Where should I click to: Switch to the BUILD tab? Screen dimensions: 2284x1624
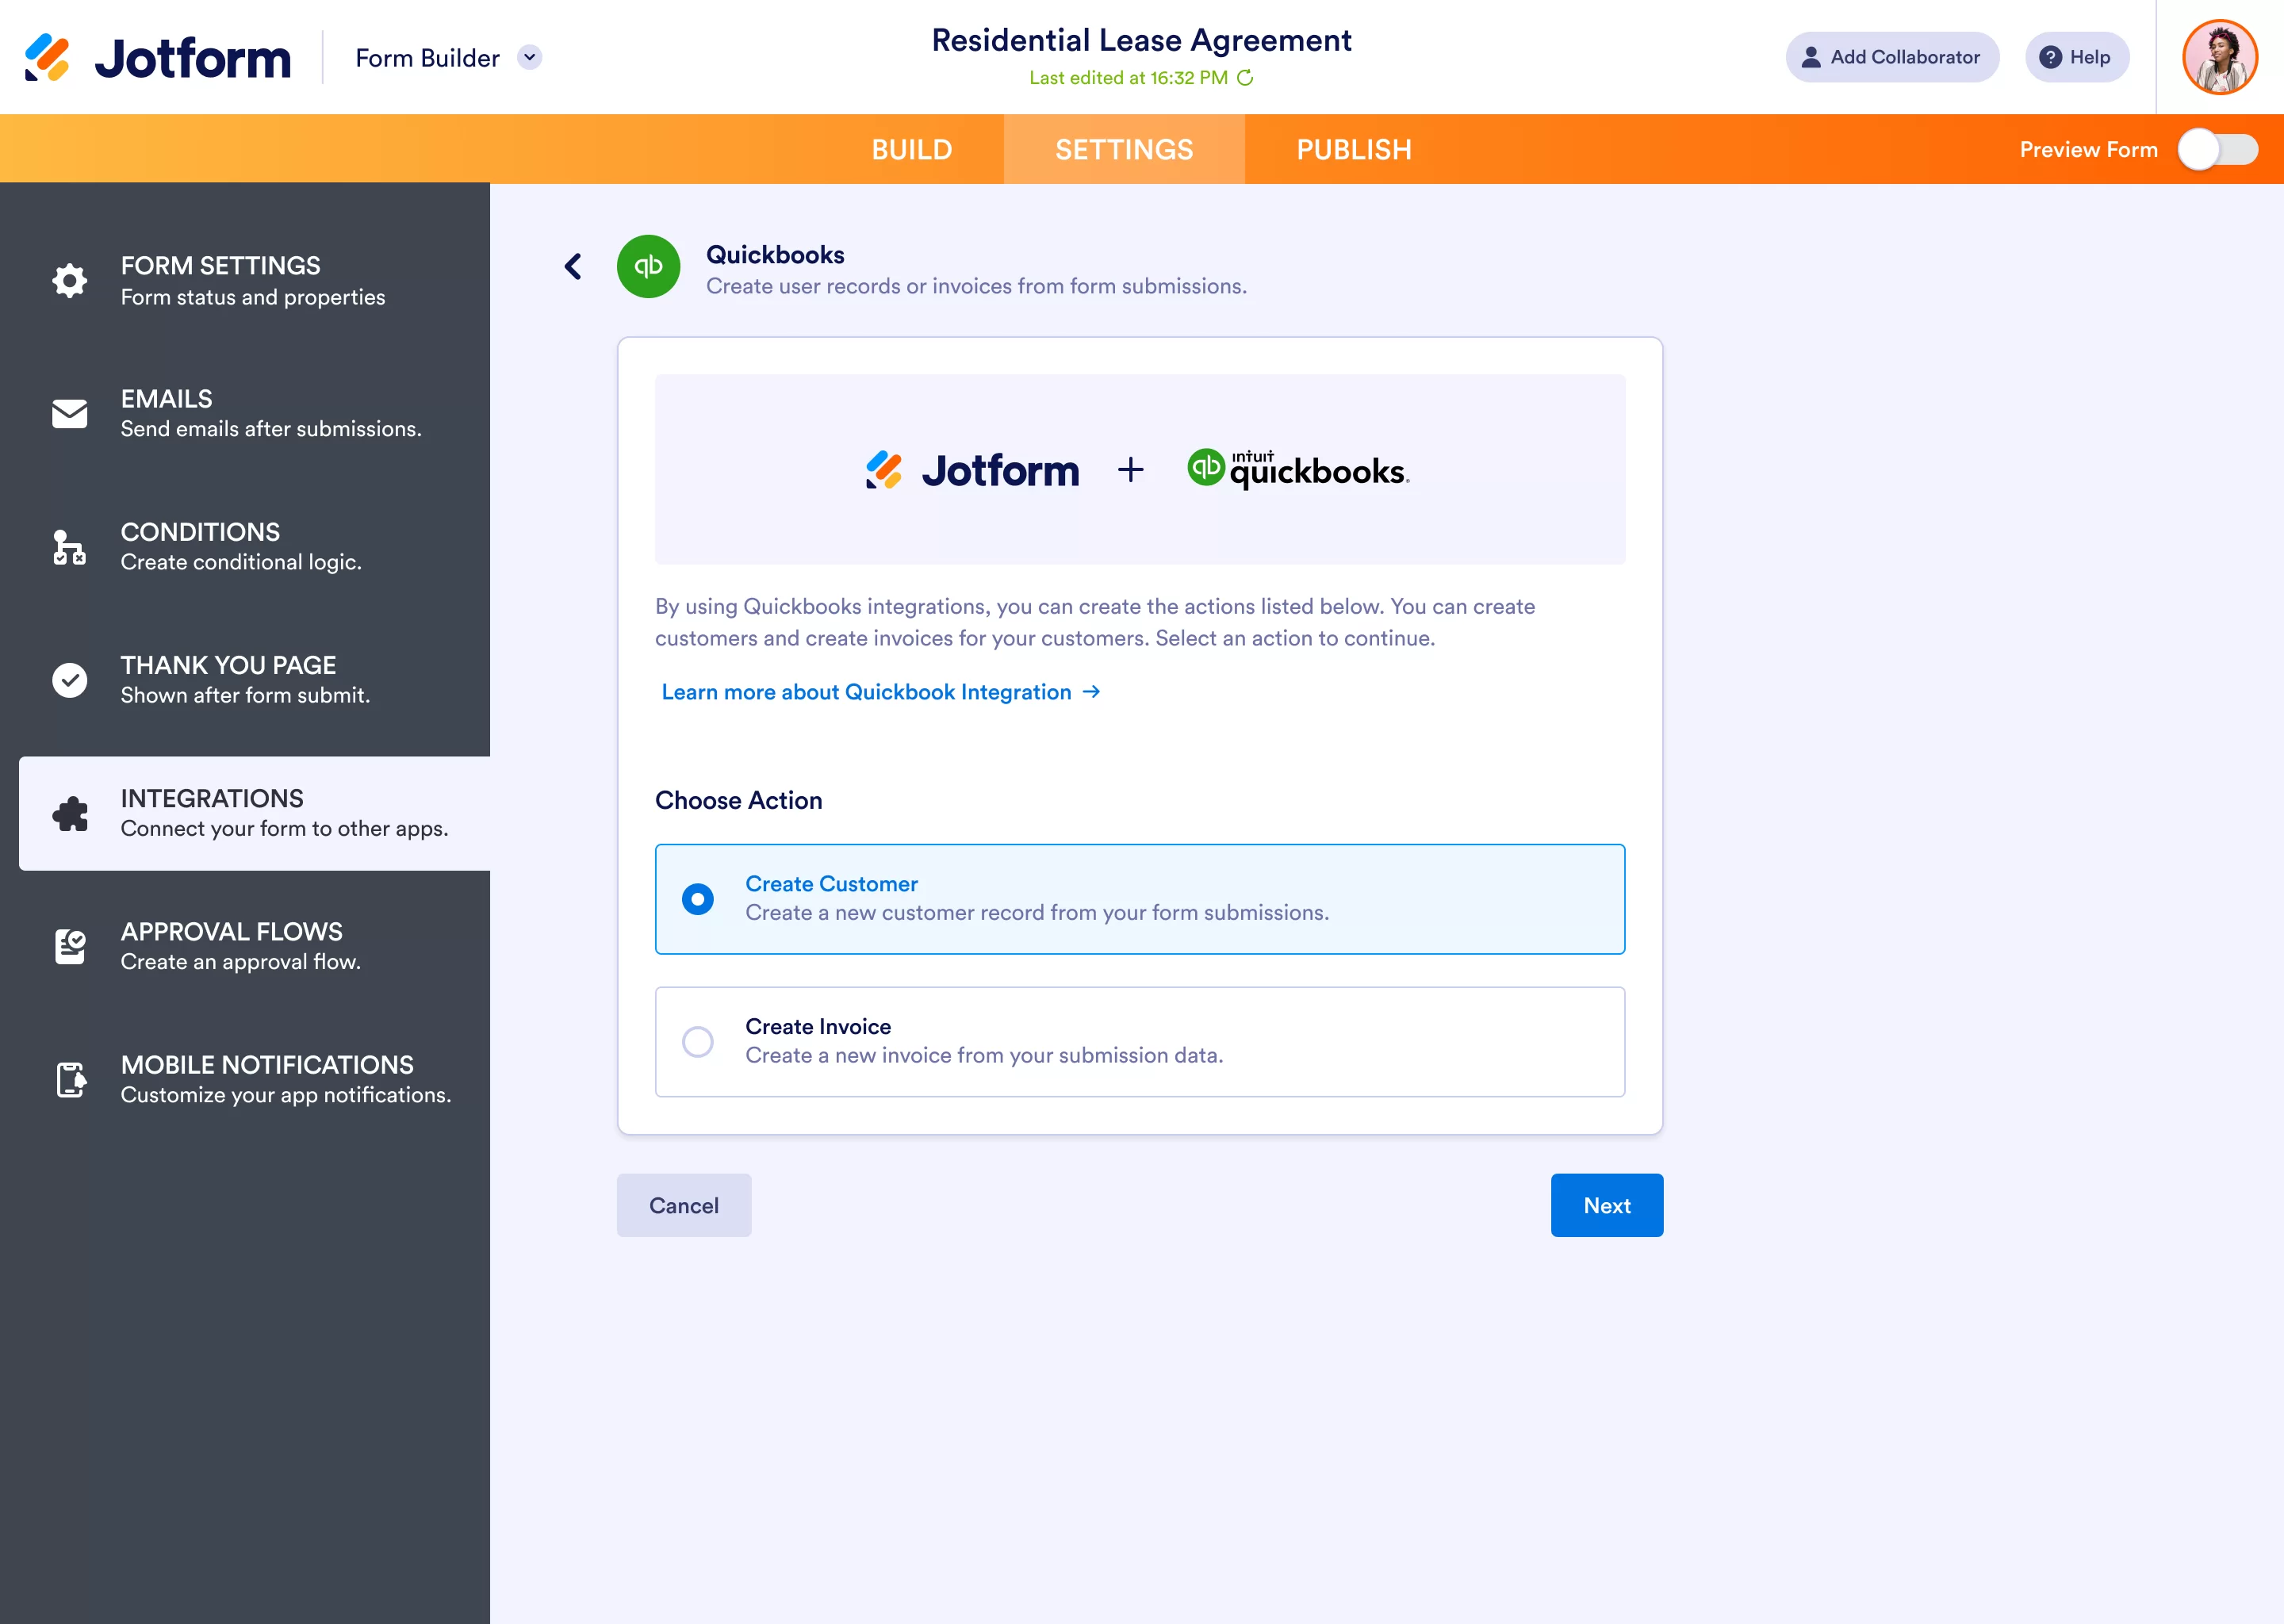[x=911, y=150]
